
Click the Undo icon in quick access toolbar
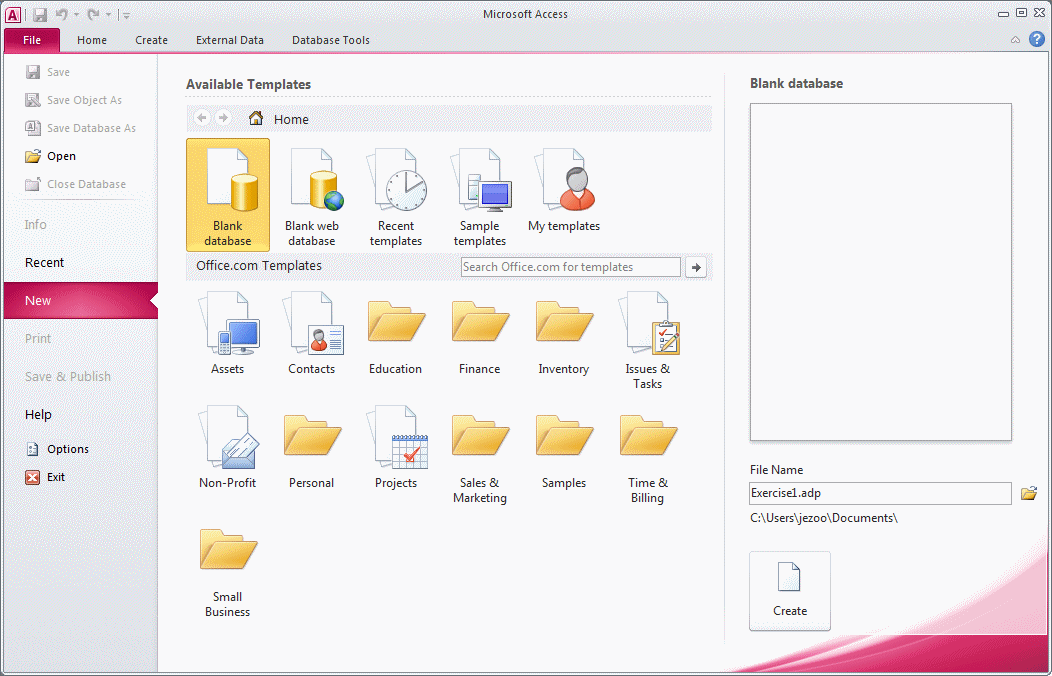[x=61, y=15]
